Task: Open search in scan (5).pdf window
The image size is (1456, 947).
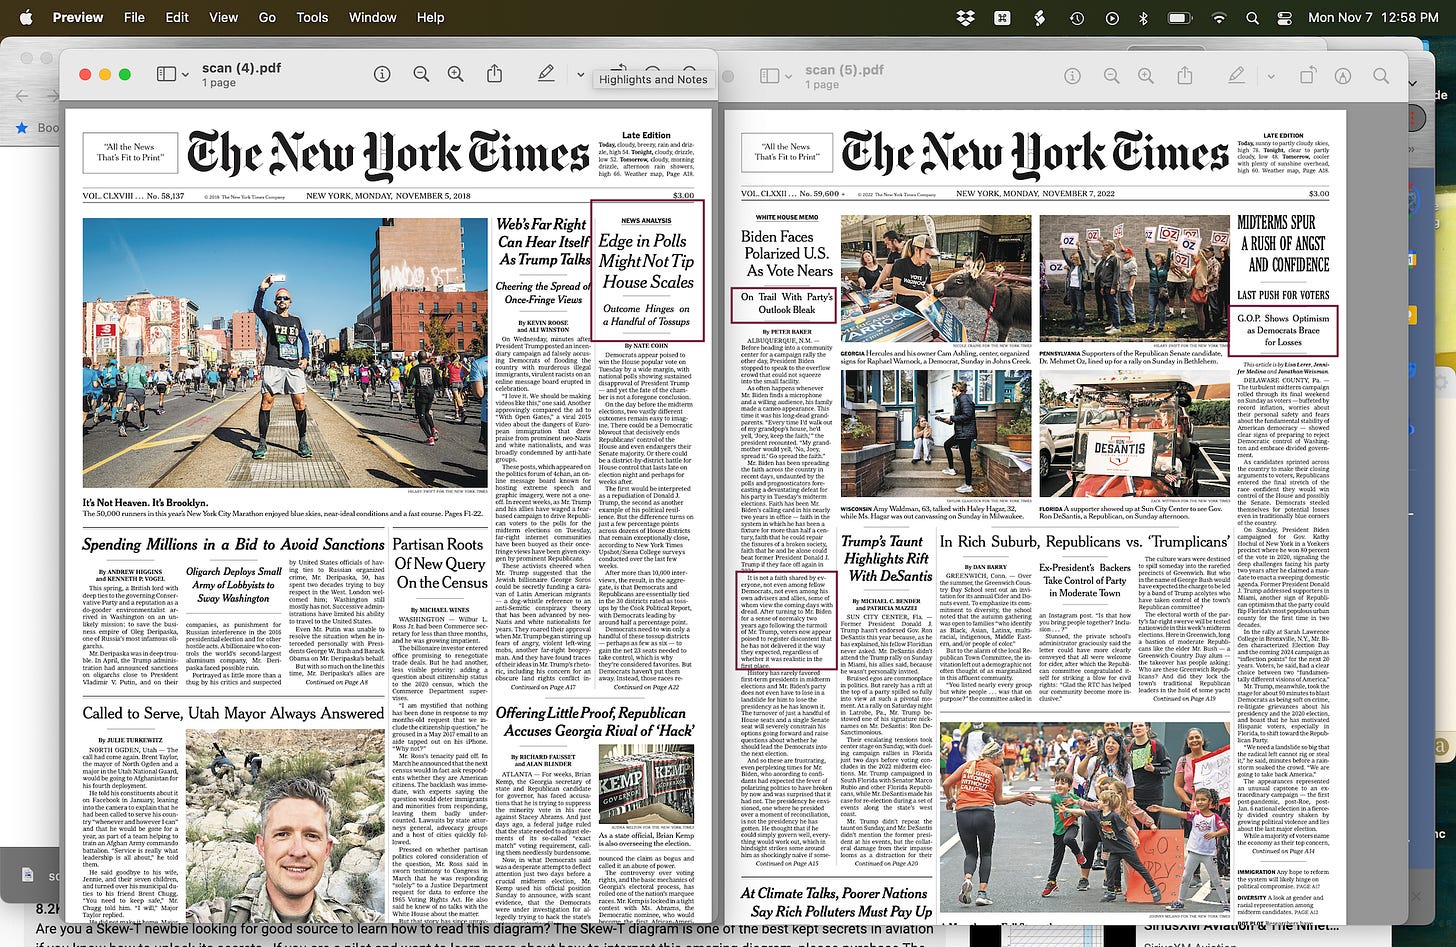Action: pos(1381,76)
